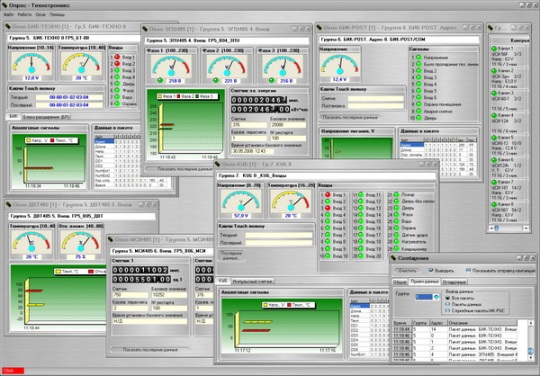Image resolution: width=540 pixels, height=376 pixels.
Task: Click the Фаза 2 green status LED in ЭПУ485
Action: point(216,81)
